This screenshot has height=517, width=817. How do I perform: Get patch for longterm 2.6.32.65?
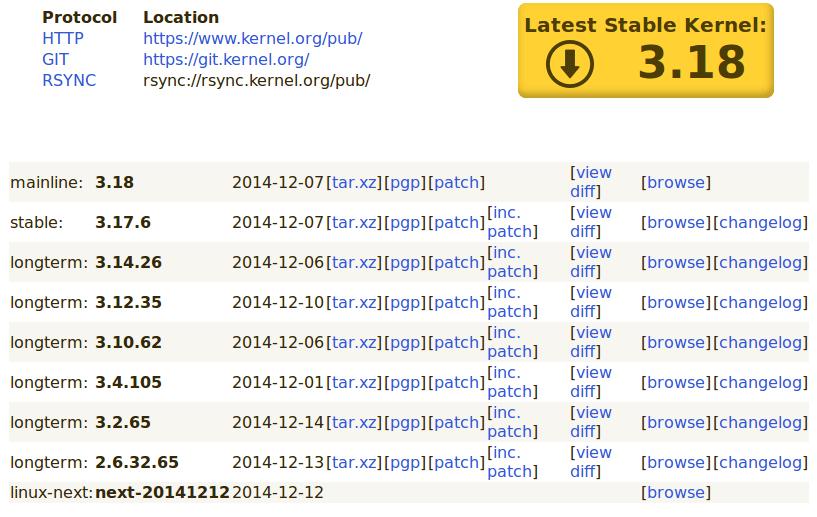(456, 463)
